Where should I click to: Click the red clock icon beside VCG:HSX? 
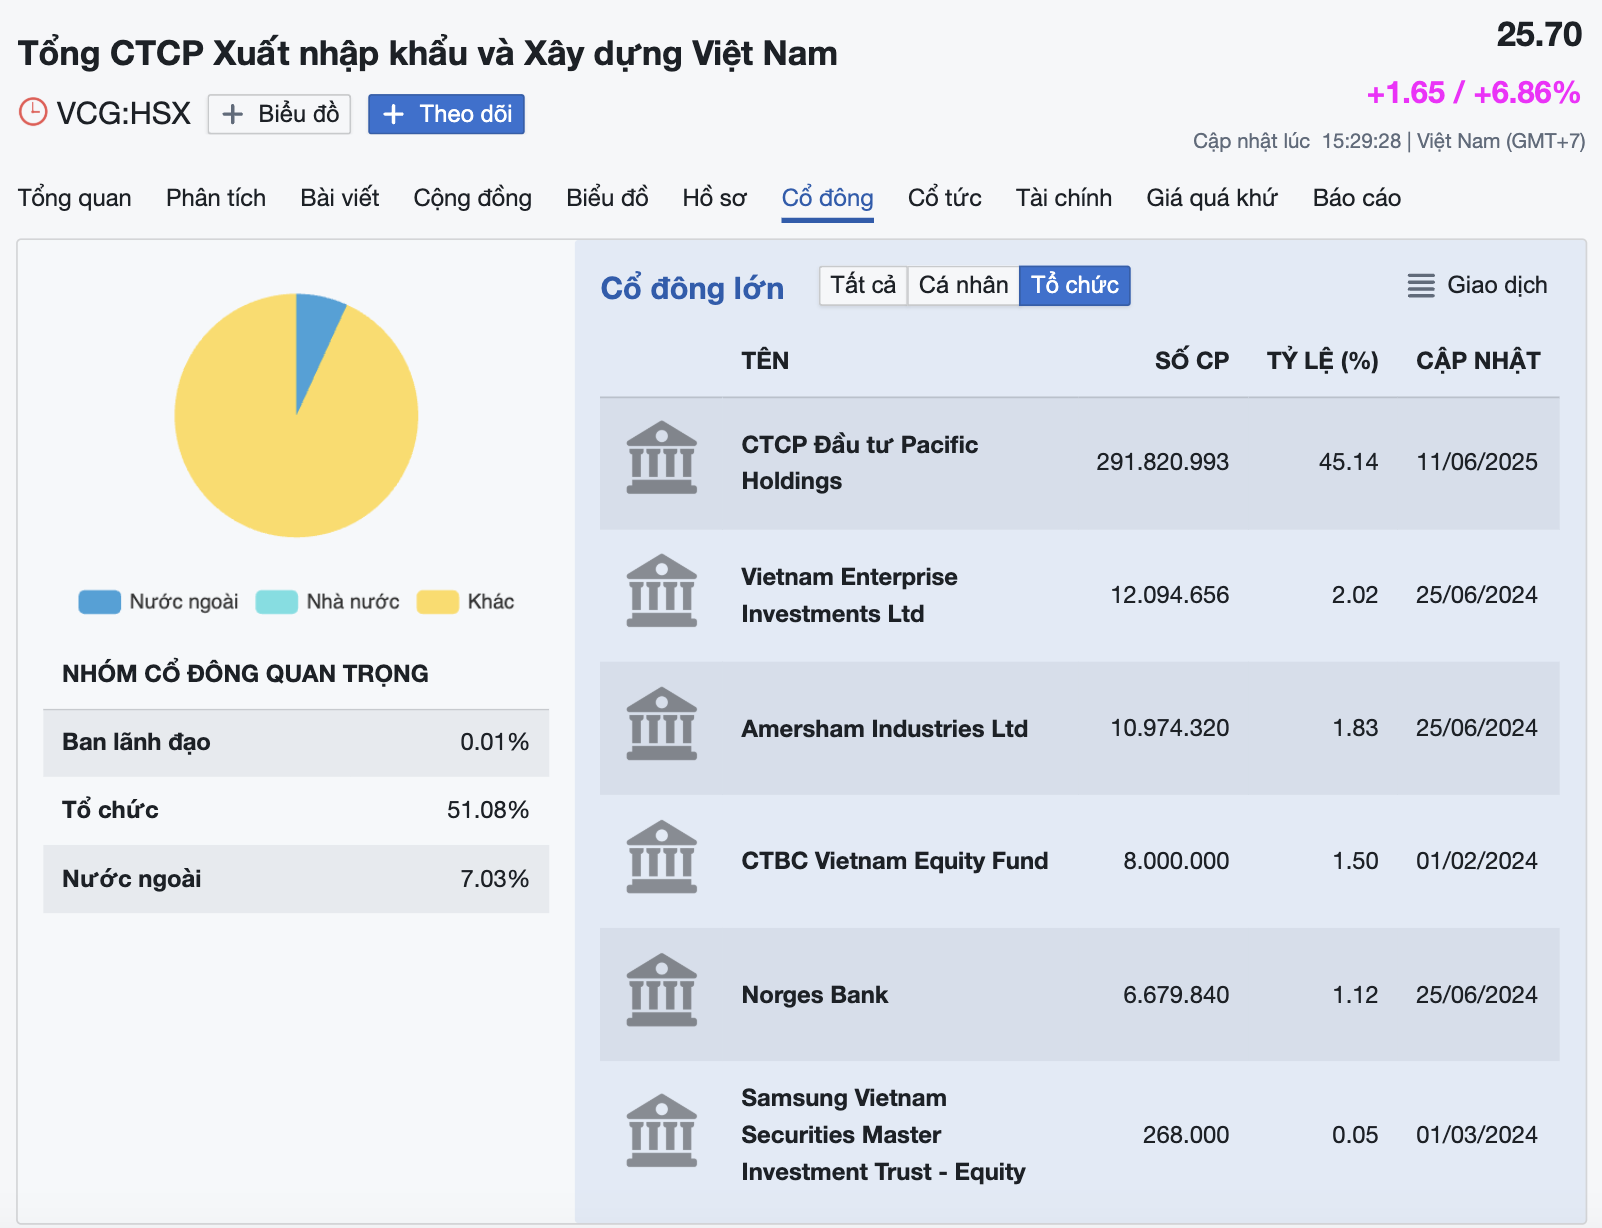pos(33,112)
